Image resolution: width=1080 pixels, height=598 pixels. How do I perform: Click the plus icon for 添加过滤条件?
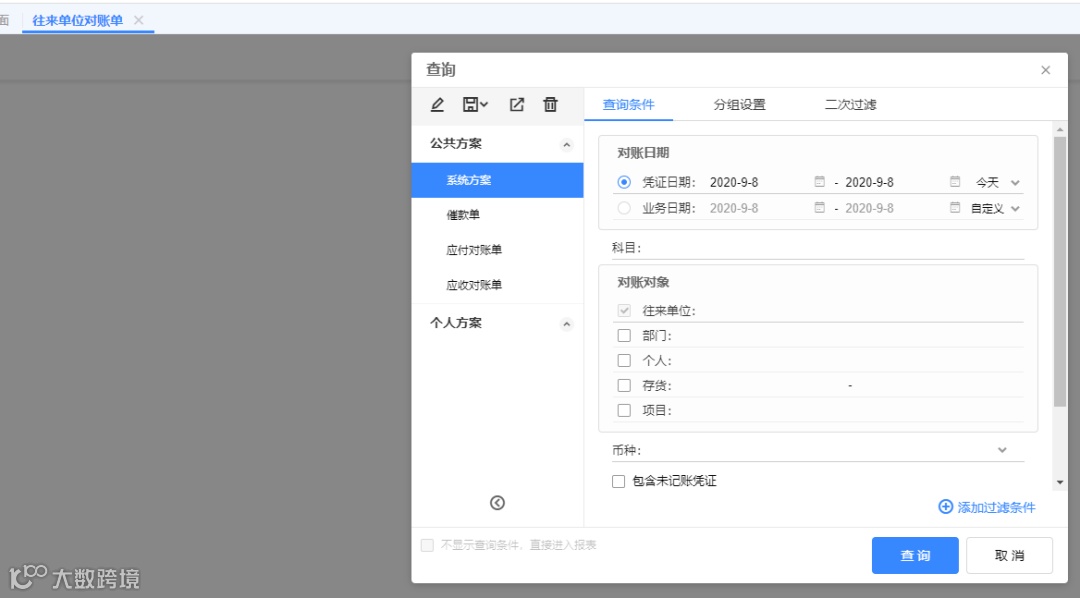[x=946, y=507]
